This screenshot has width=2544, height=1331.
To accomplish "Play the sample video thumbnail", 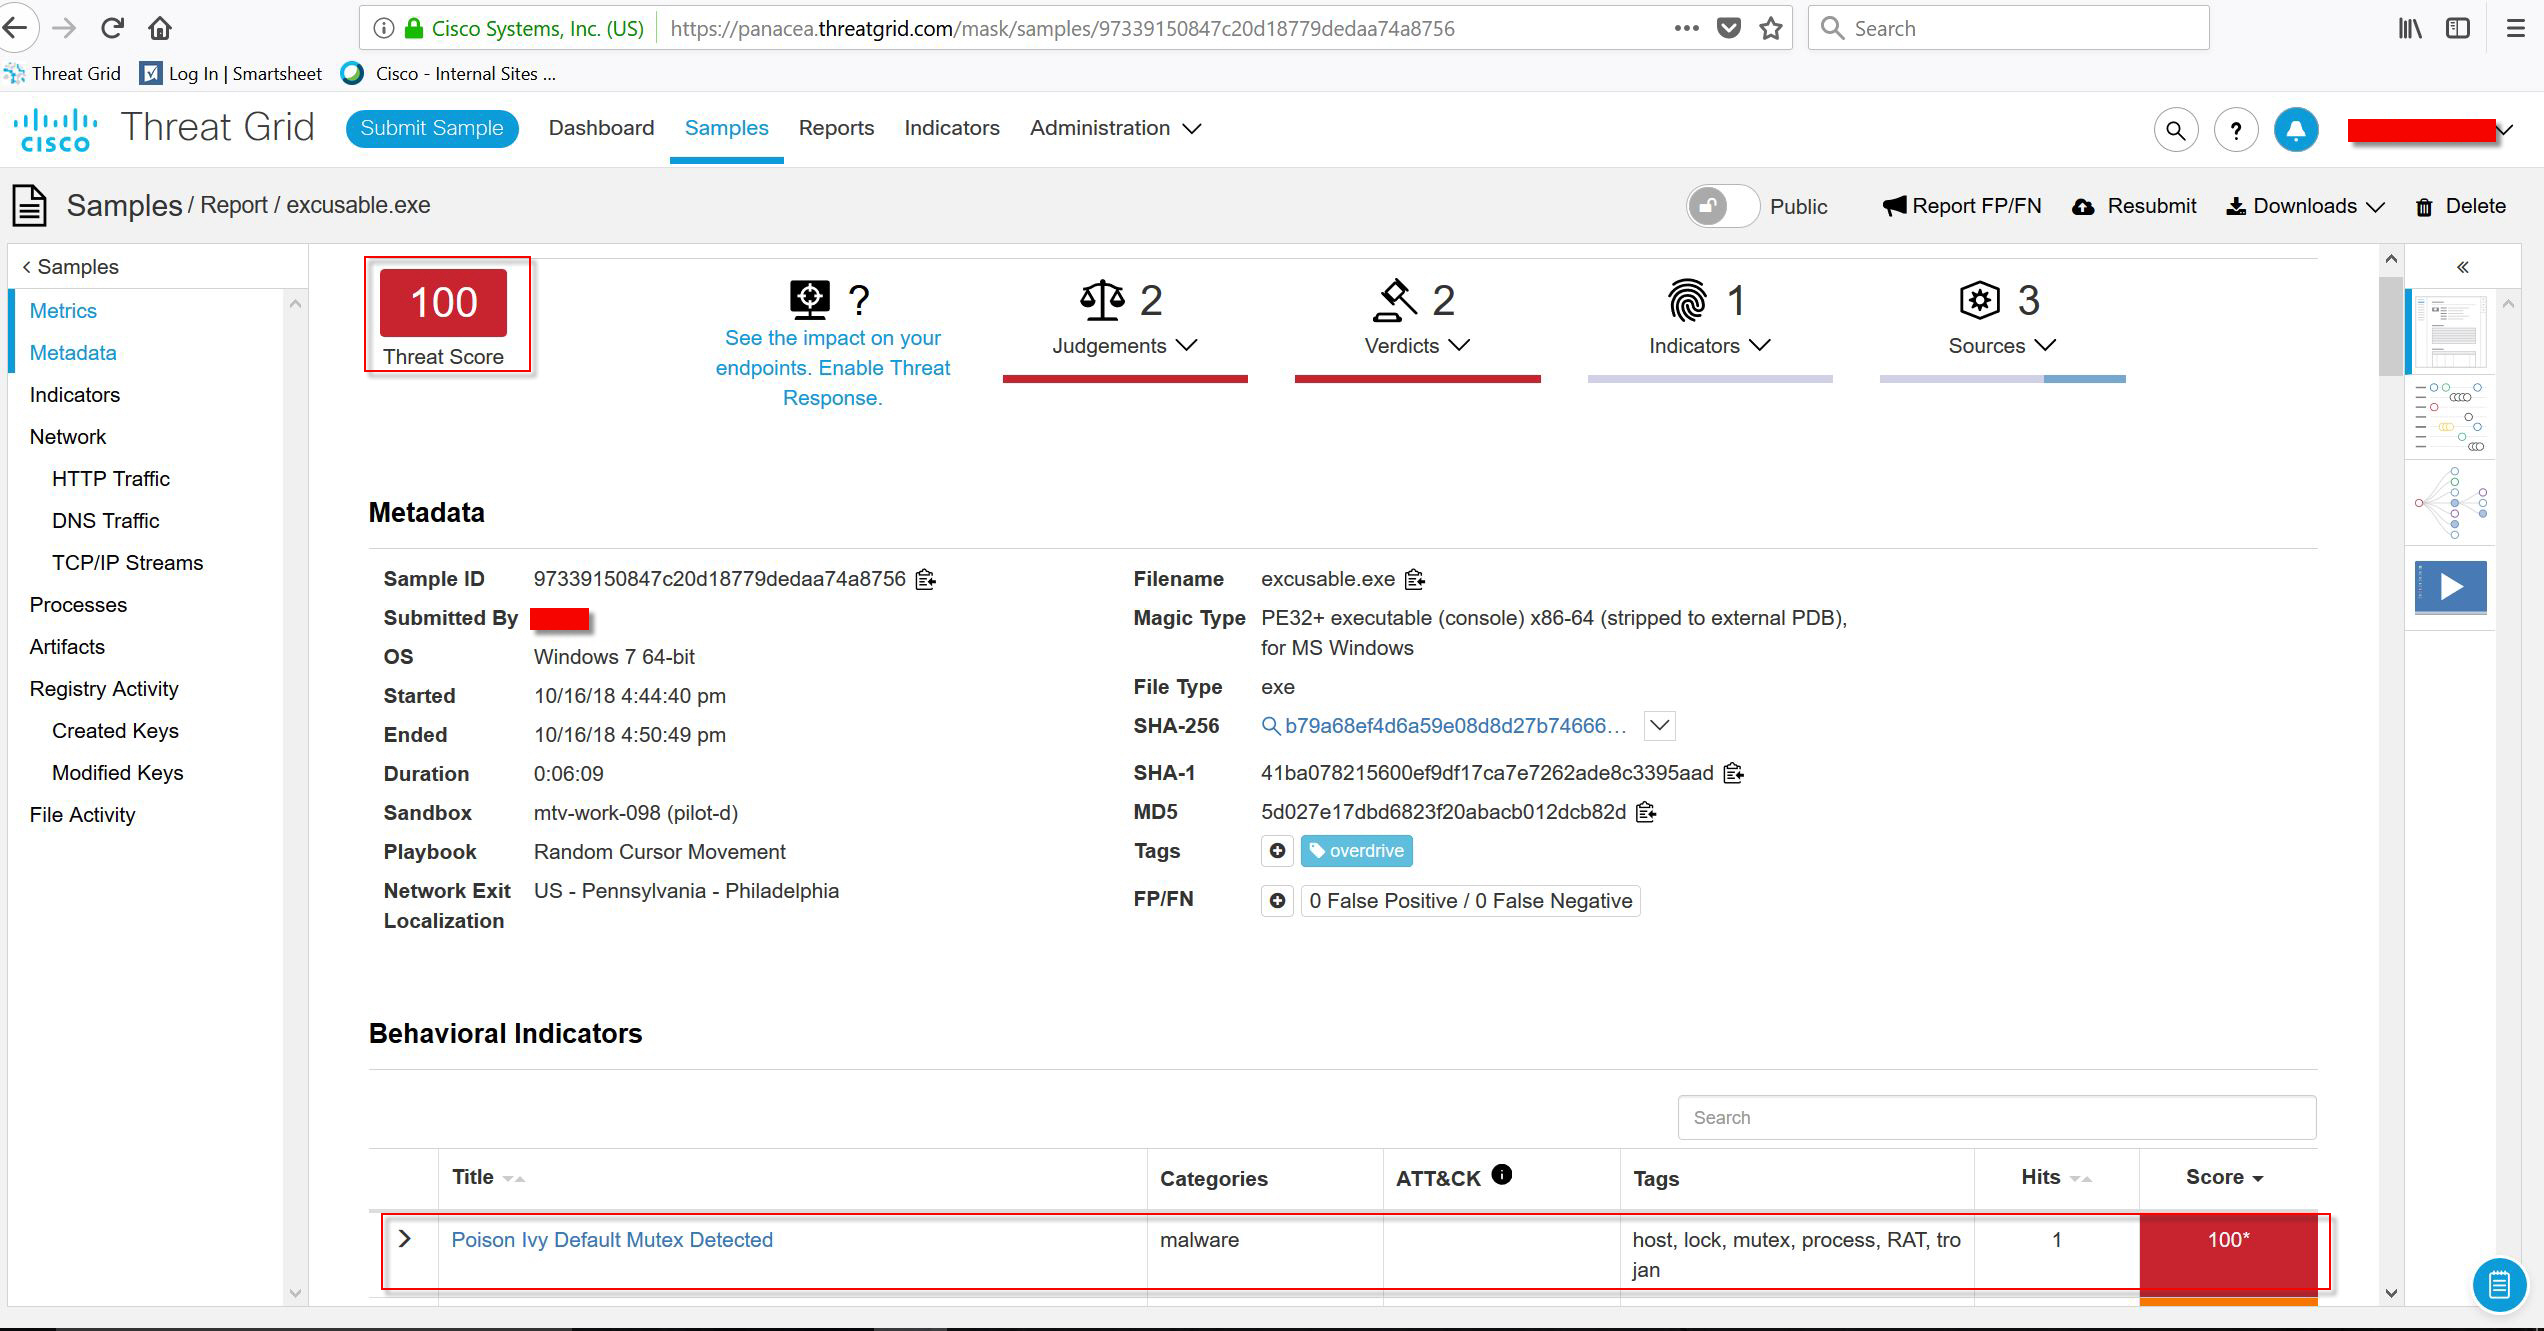I will click(x=2450, y=586).
